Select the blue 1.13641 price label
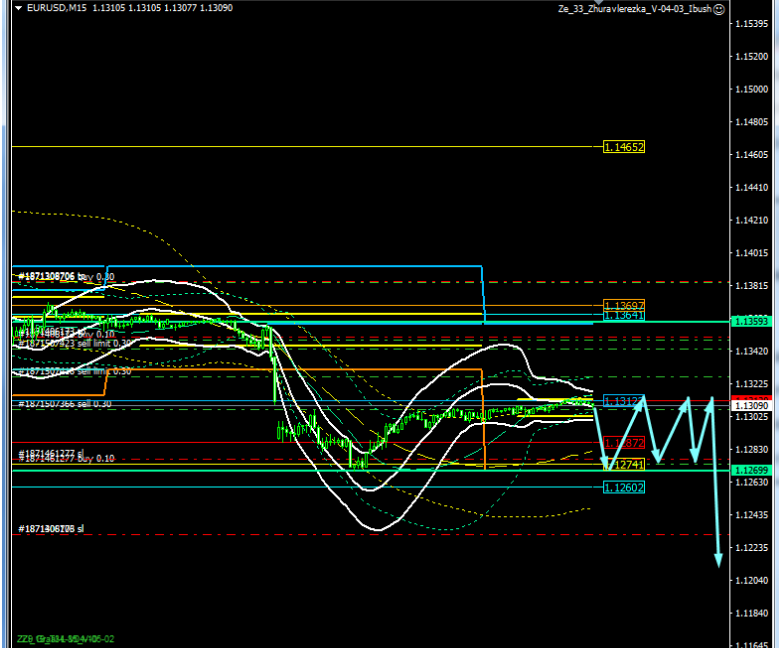The width and height of the screenshot is (779, 648). point(623,316)
